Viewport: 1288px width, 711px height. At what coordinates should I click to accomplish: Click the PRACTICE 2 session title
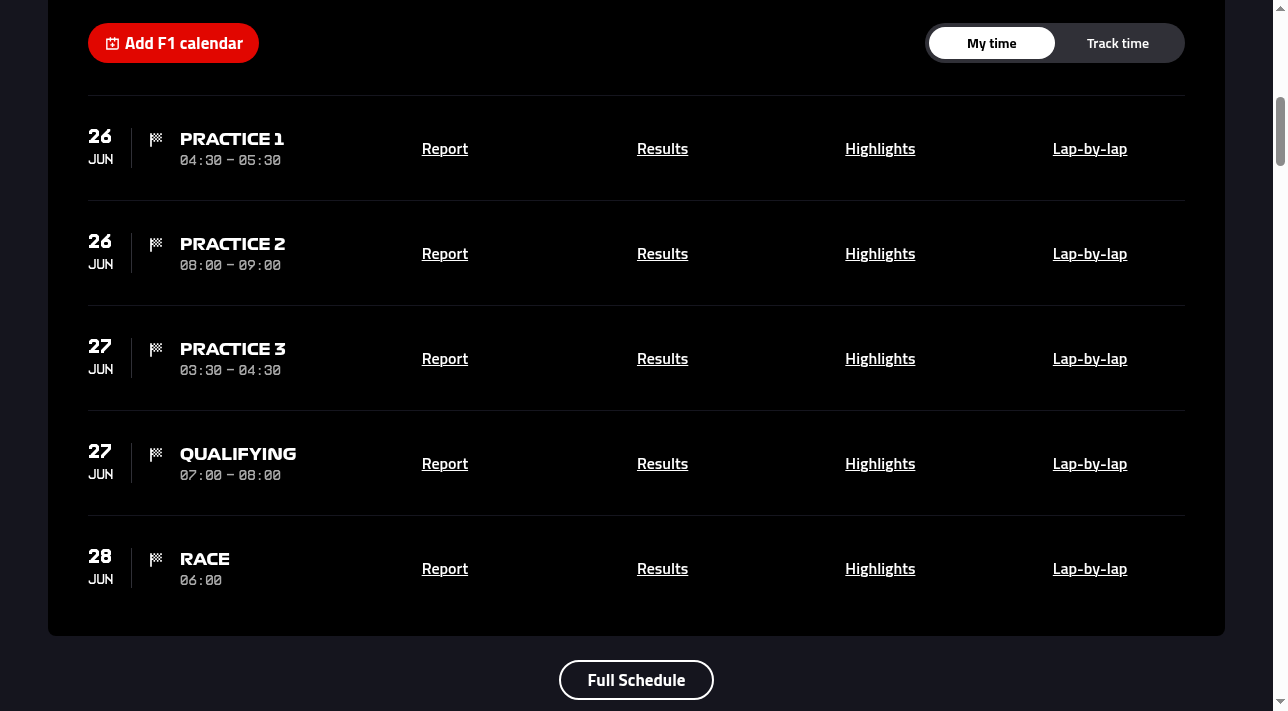click(233, 244)
